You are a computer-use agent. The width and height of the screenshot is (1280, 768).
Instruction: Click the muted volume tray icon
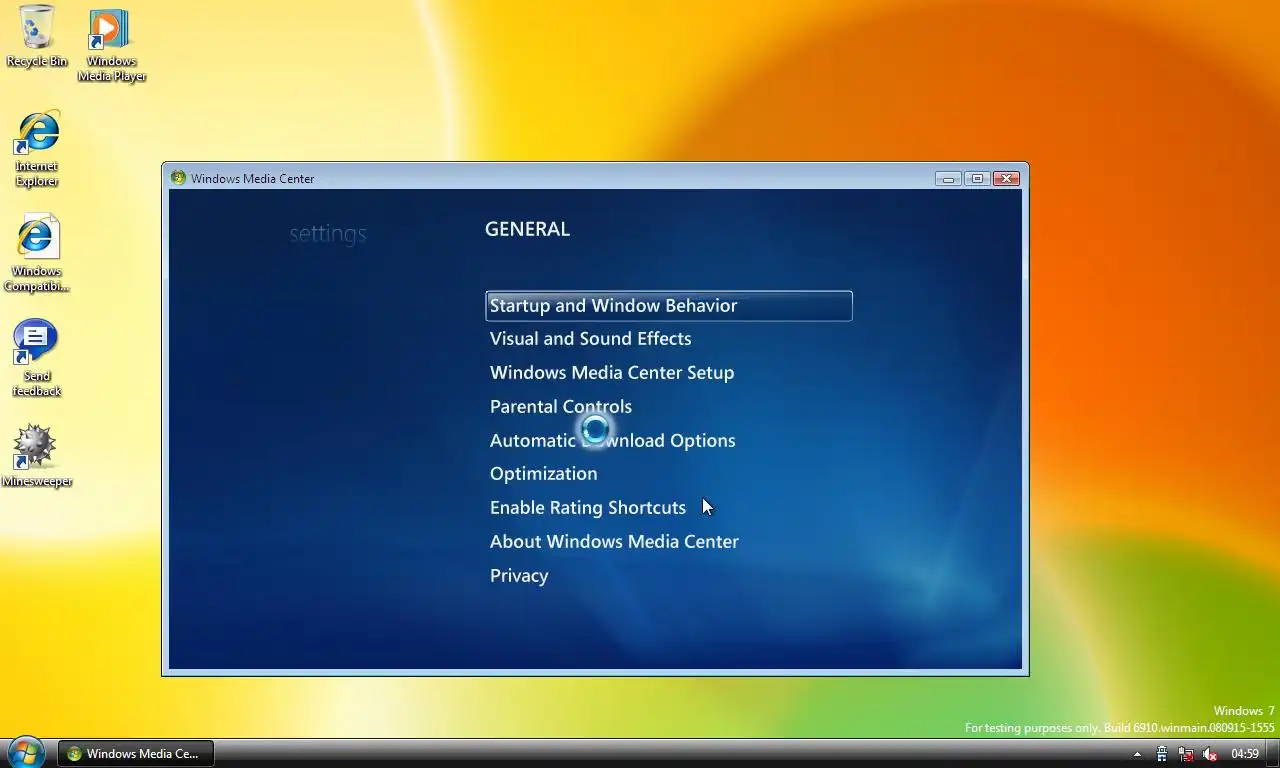pyautogui.click(x=1210, y=754)
